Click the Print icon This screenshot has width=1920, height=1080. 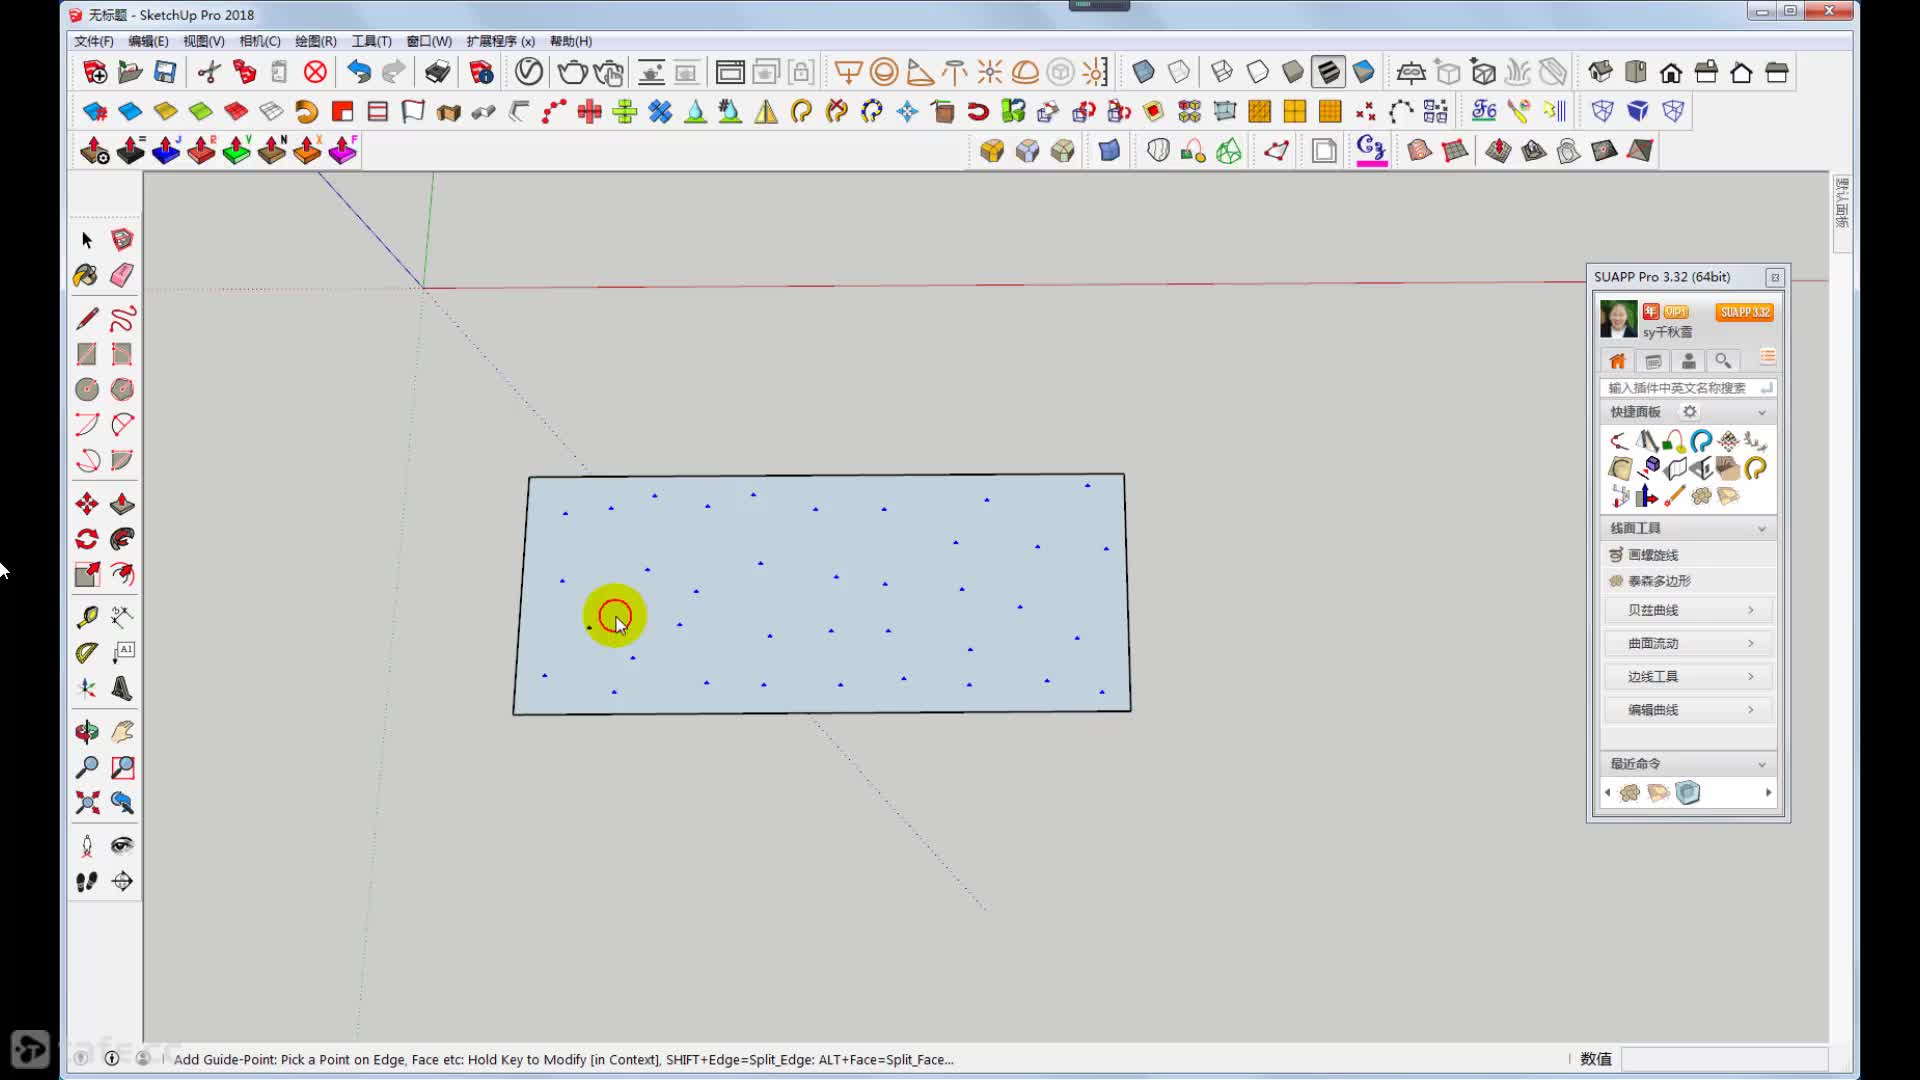tap(437, 72)
